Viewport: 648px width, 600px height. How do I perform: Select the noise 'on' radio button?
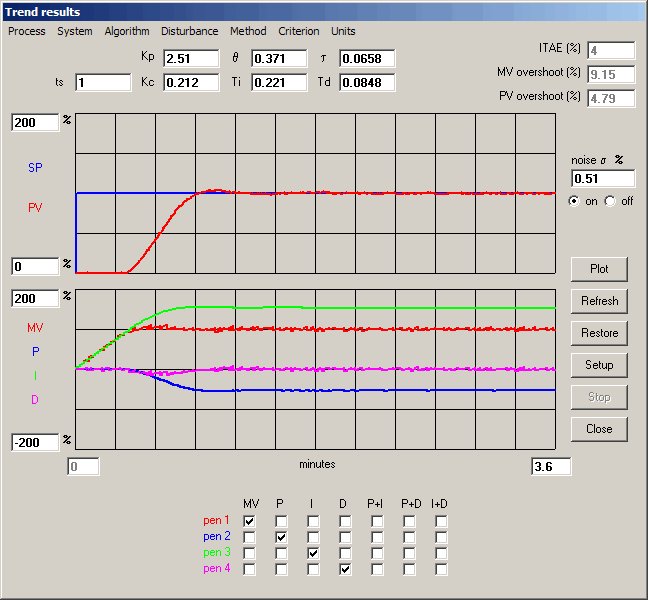coord(574,201)
